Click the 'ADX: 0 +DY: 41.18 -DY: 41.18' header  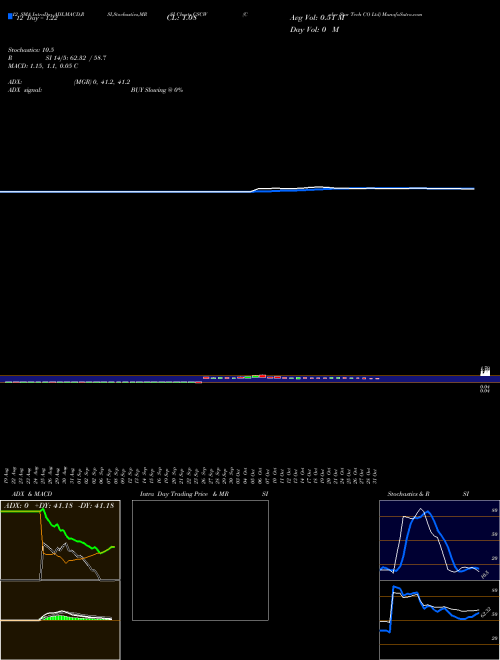click(x=60, y=505)
